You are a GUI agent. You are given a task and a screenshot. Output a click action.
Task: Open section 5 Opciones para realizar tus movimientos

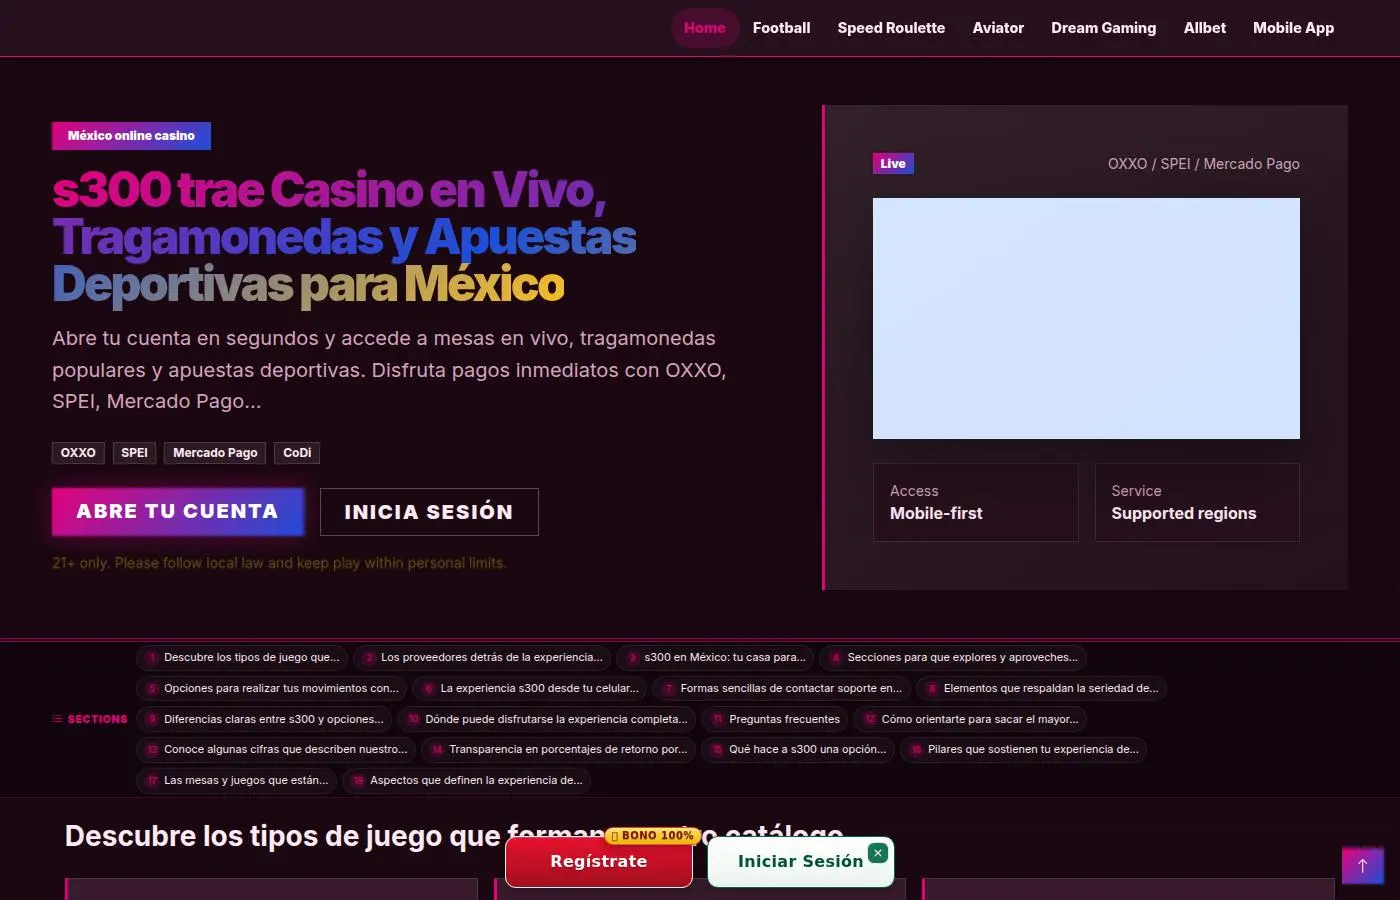[x=271, y=689]
